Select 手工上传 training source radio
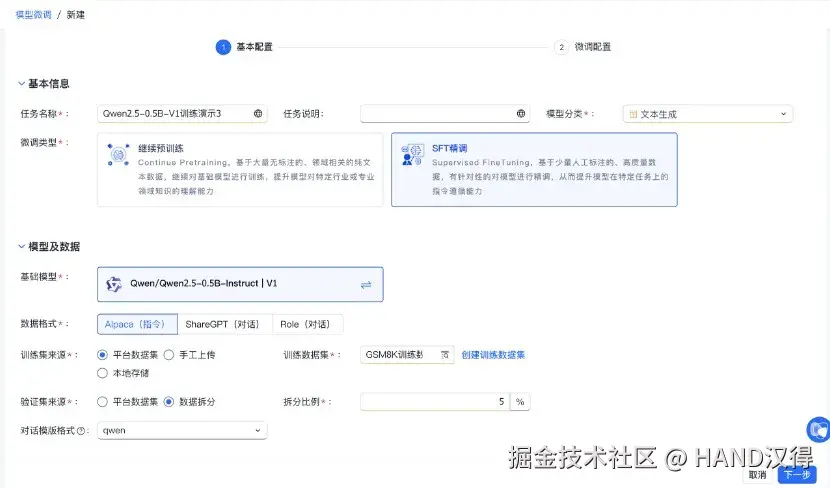Screen dimensions: 830x488 click(x=169, y=355)
